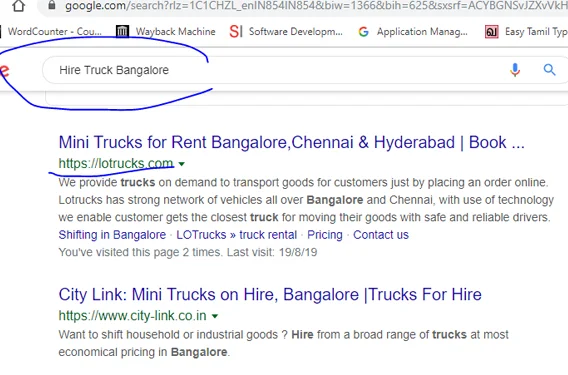568x375 pixels.
Task: Open Wayback Machine bookmark icon
Action: (x=122, y=32)
